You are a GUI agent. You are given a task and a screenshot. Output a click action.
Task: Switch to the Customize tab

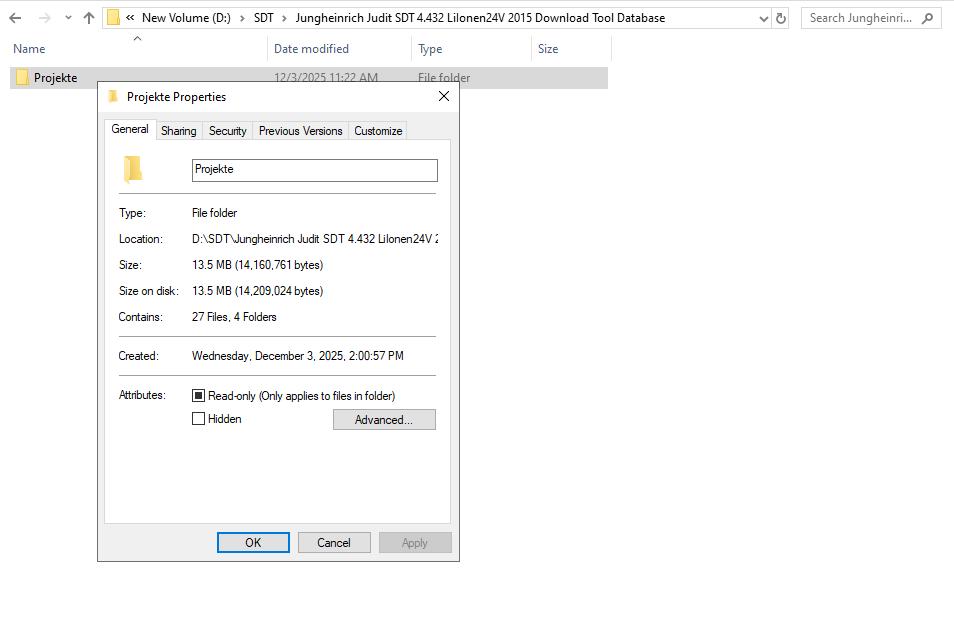point(378,131)
